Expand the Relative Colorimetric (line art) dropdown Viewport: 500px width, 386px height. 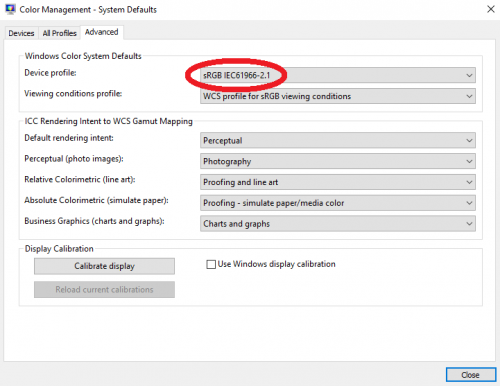coord(338,182)
